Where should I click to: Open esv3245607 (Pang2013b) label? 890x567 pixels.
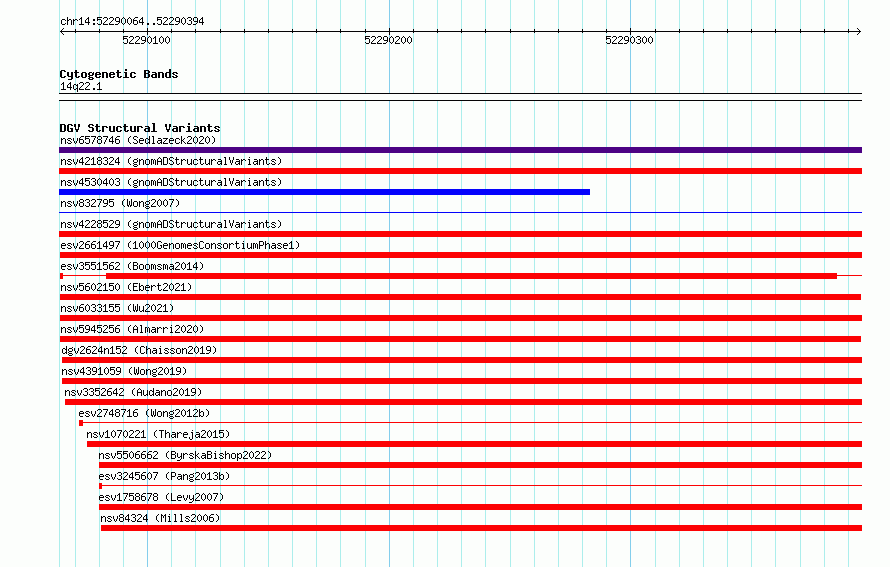pos(164,476)
